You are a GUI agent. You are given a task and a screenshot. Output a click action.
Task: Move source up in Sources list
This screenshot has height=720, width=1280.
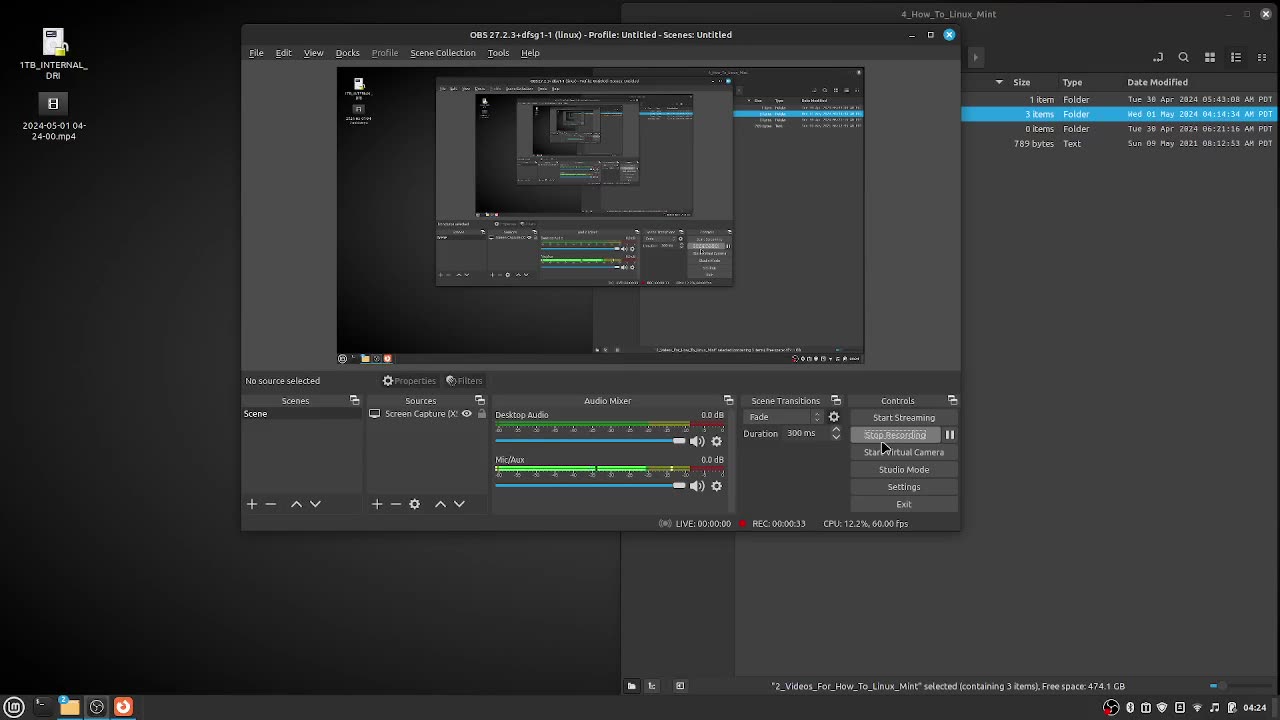[x=440, y=504]
